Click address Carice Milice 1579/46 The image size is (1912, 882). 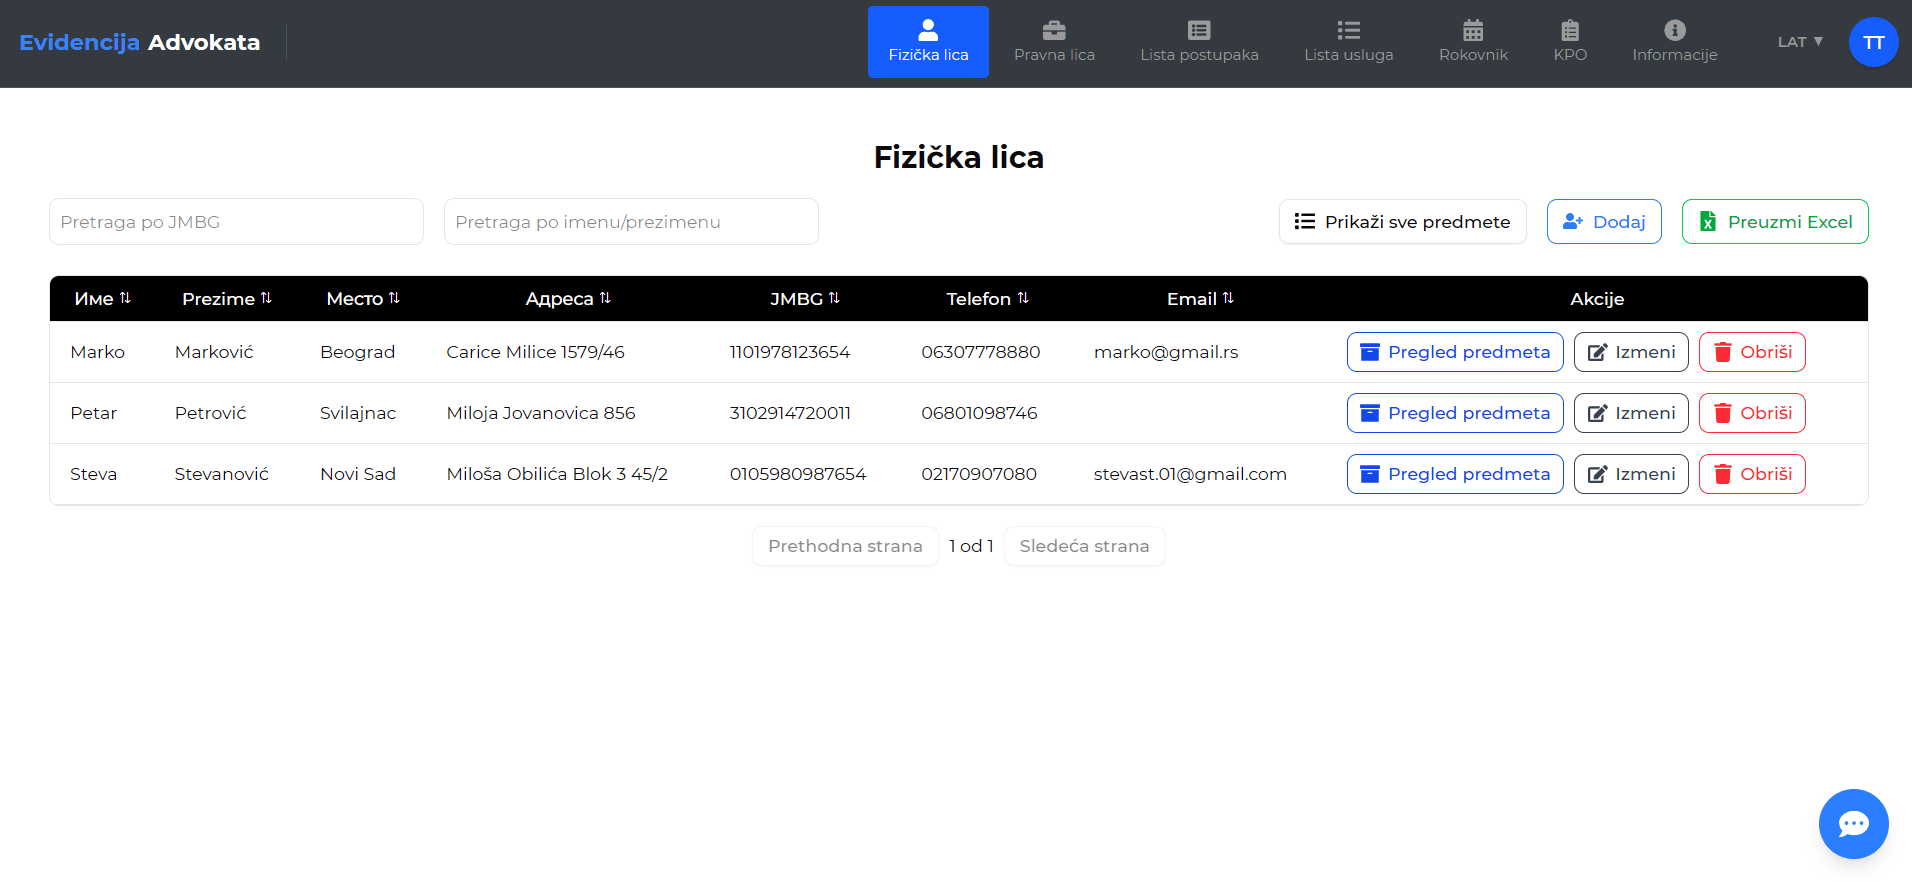pyautogui.click(x=535, y=352)
